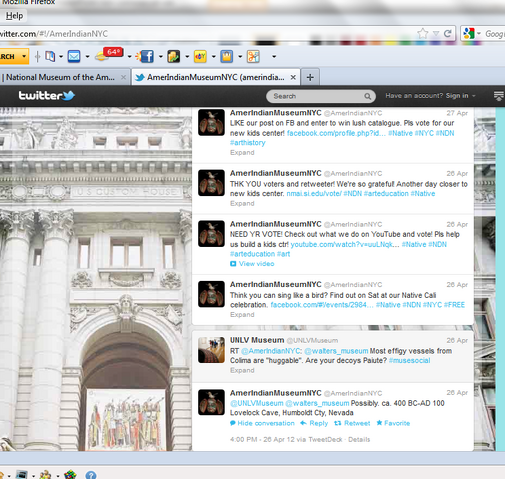Screen dimensions: 505x479
Task: Open the bookmark star dropdown arrow
Action: tap(436, 34)
